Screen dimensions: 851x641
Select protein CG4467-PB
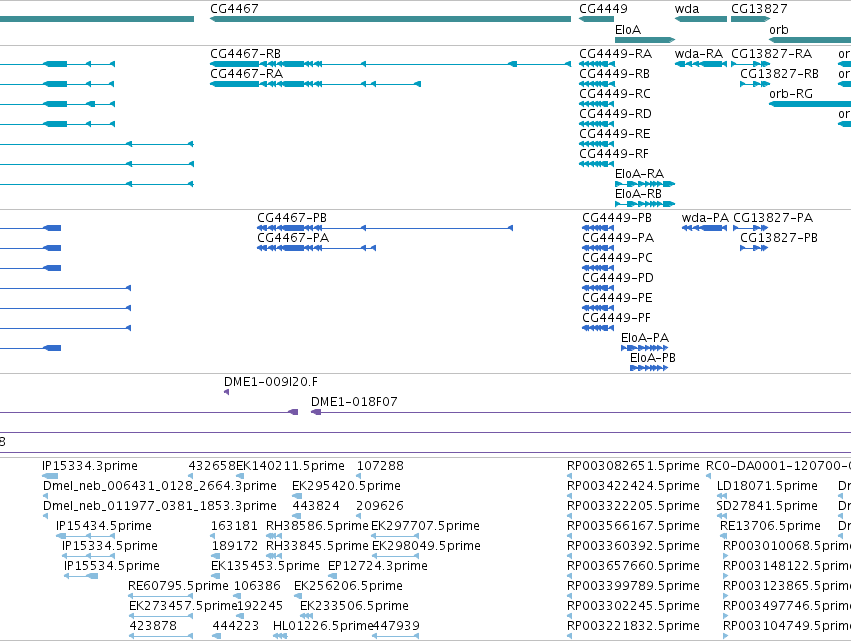[385, 228]
